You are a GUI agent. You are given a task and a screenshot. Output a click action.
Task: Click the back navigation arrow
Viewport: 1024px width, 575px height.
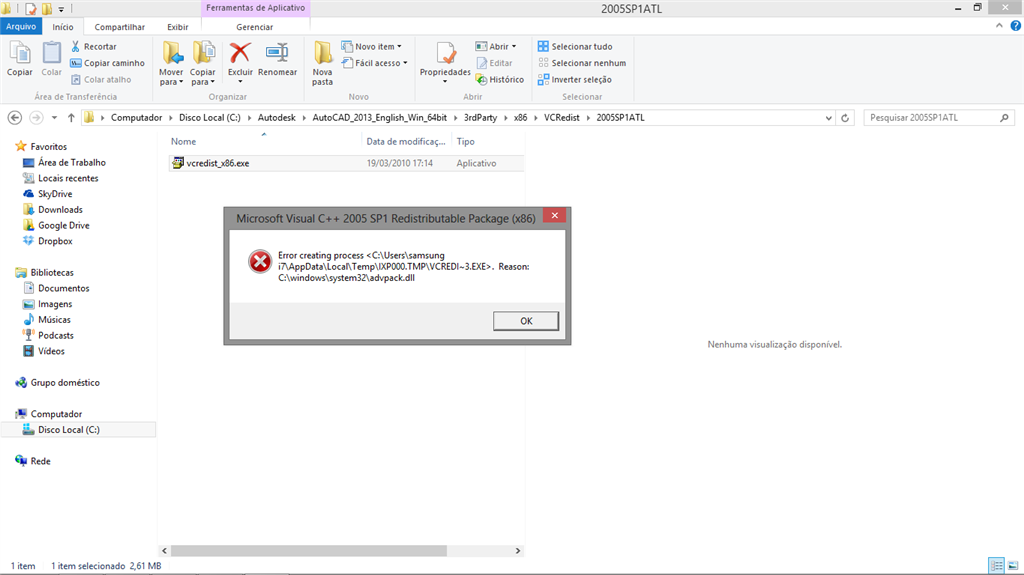click(14, 118)
